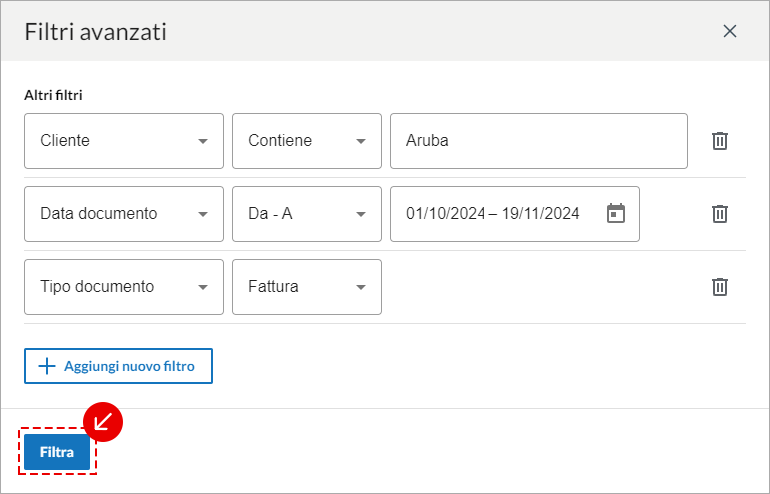Image resolution: width=770 pixels, height=494 pixels.
Task: Click the Filtra button
Action: 57,452
